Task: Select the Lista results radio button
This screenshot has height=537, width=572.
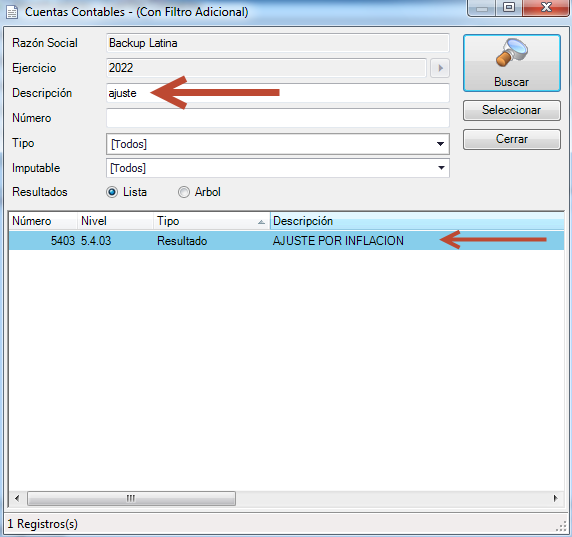Action: (112, 192)
